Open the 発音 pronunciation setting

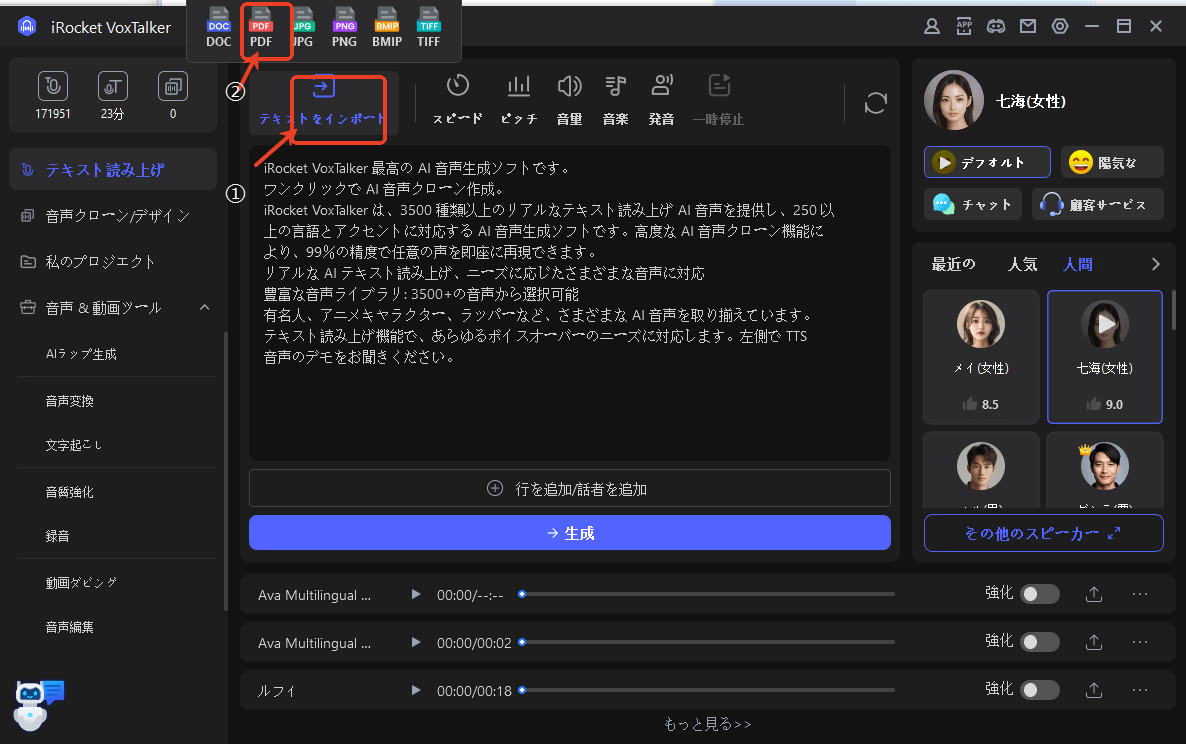[x=662, y=100]
